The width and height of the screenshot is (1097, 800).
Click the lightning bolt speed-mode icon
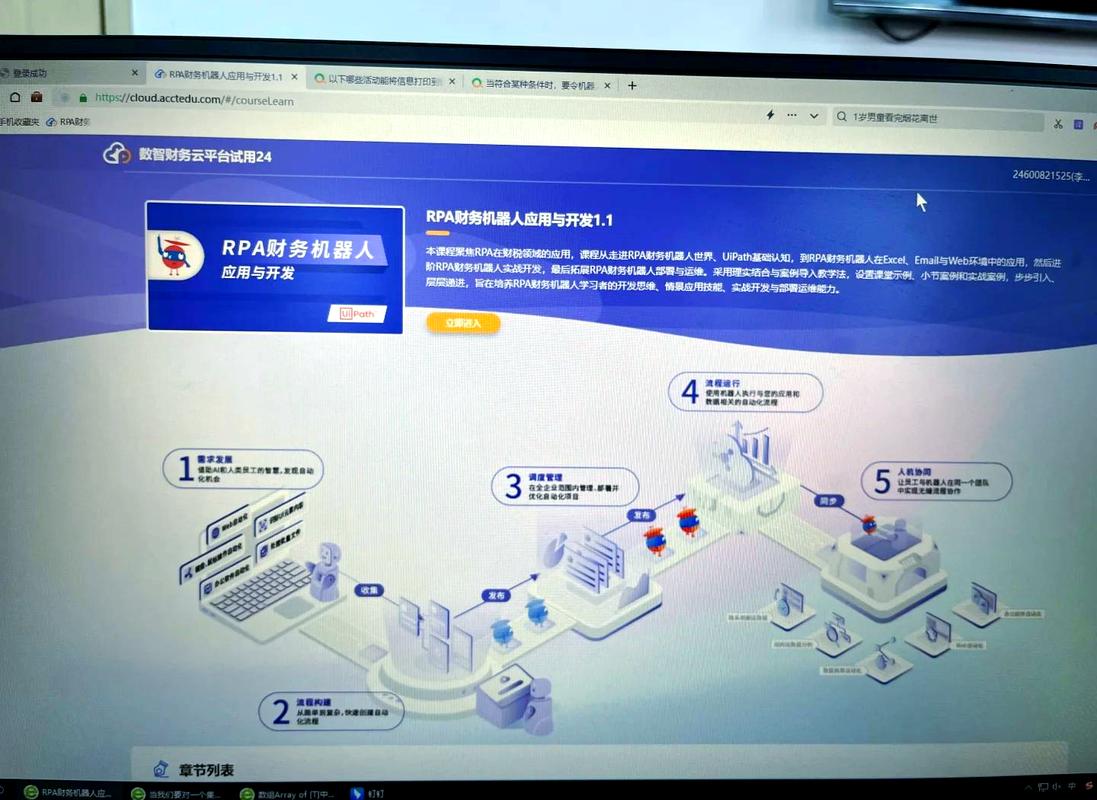click(x=770, y=115)
